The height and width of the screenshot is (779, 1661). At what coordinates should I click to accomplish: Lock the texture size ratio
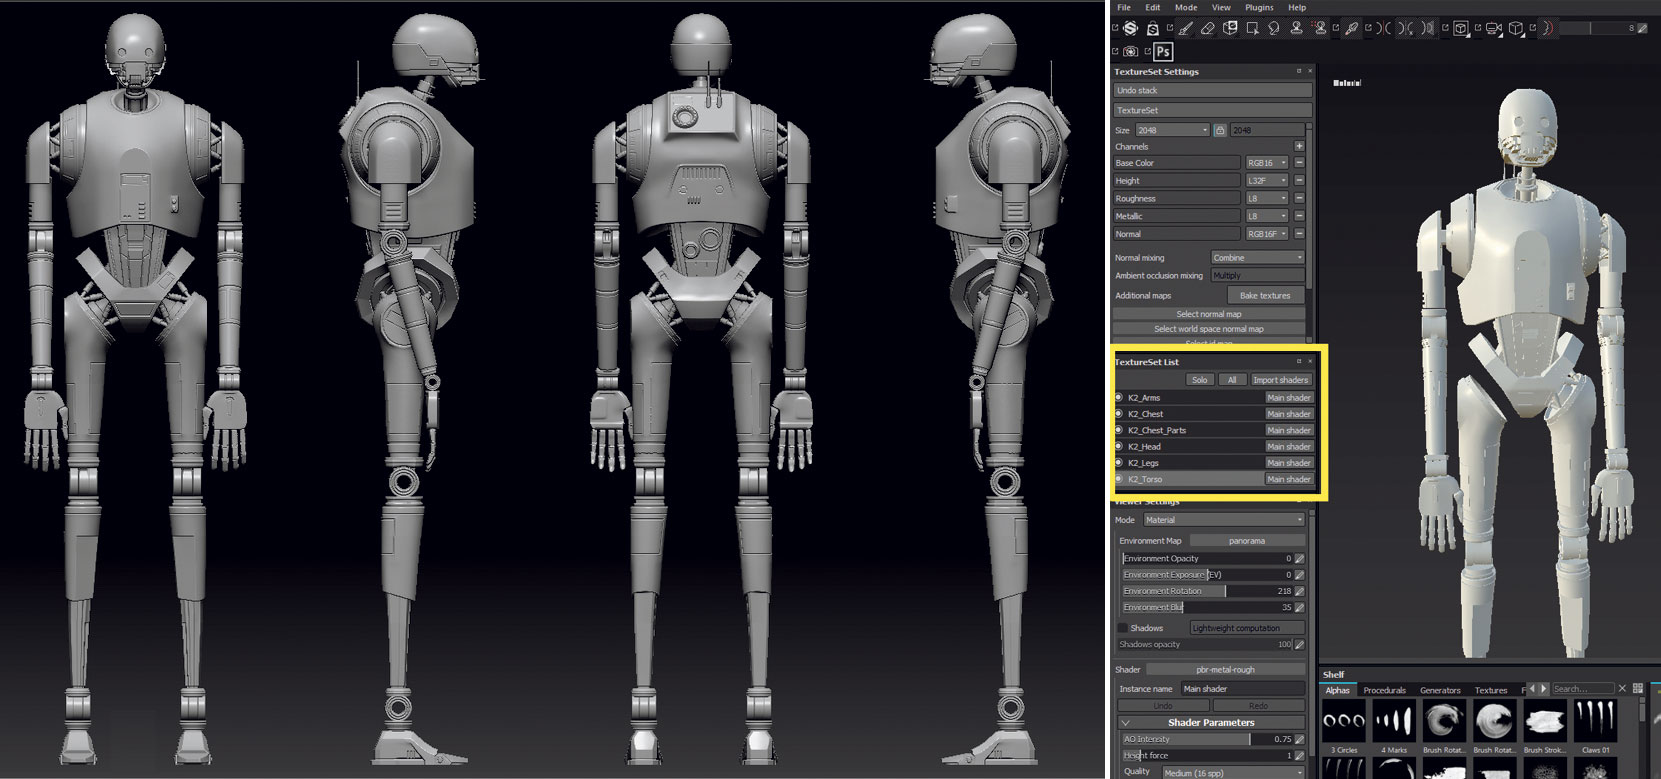1220,130
